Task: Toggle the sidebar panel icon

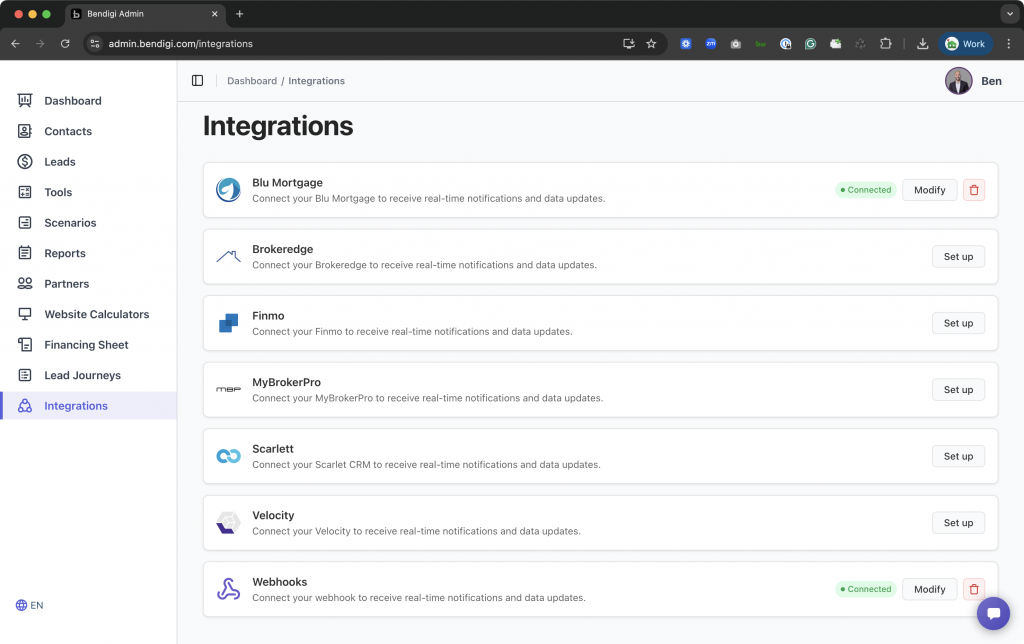Action: 197,81
